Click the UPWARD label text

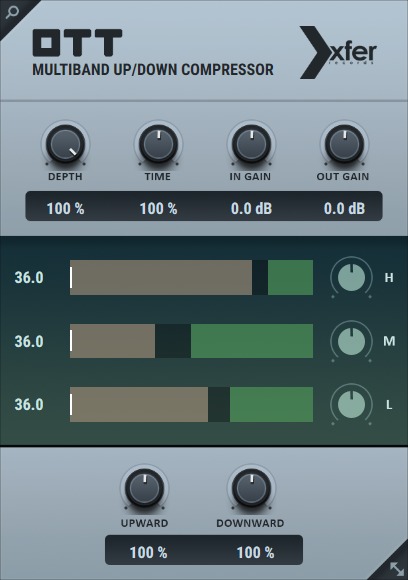click(145, 523)
